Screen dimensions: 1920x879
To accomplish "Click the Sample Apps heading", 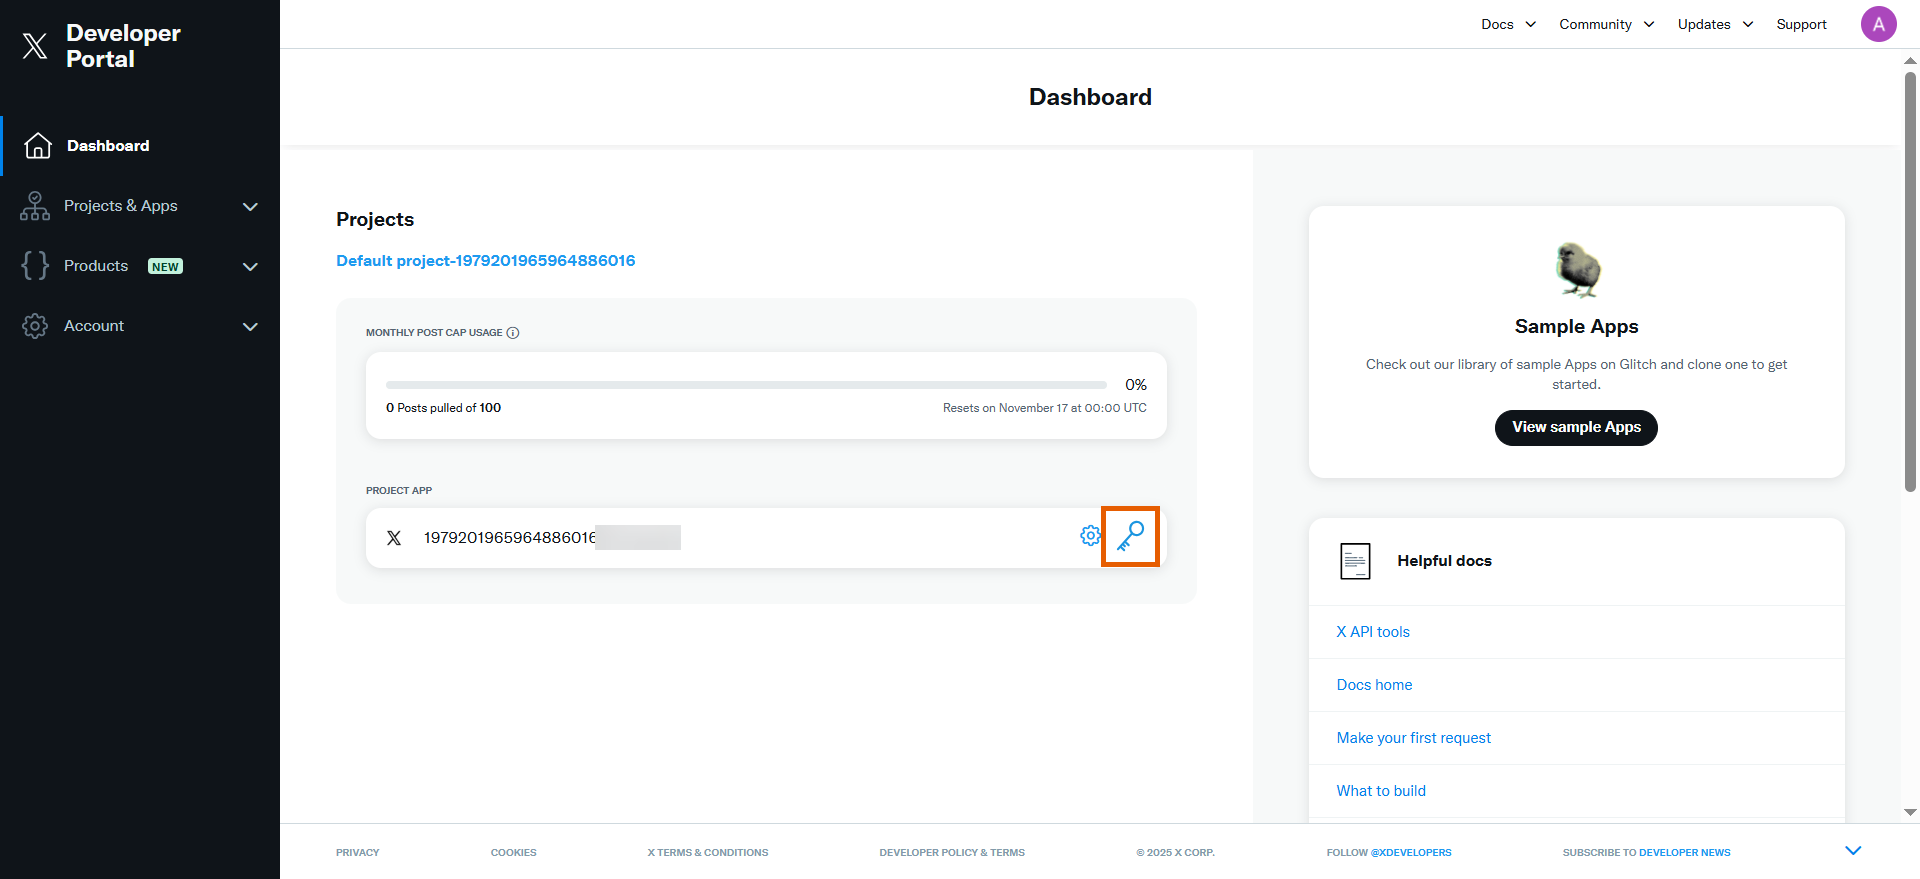I will [x=1576, y=327].
